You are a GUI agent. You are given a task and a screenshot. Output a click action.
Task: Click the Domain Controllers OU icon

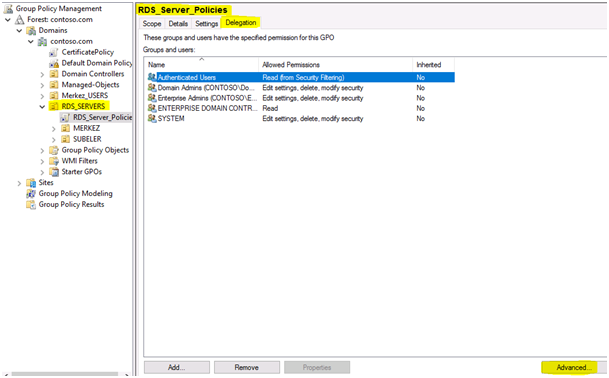[x=54, y=74]
